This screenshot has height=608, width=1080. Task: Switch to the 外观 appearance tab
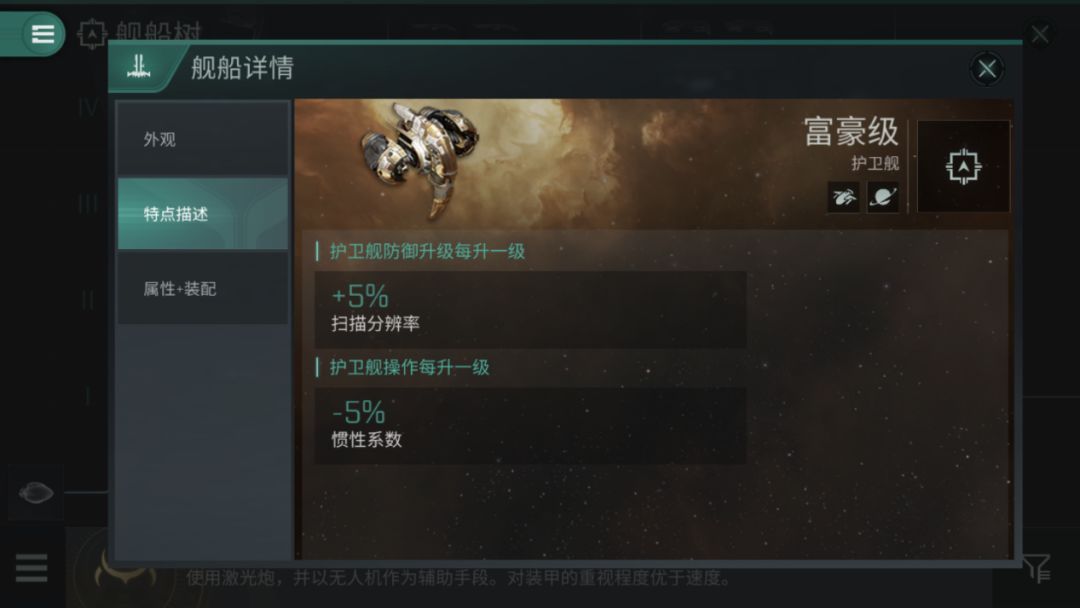(x=203, y=139)
